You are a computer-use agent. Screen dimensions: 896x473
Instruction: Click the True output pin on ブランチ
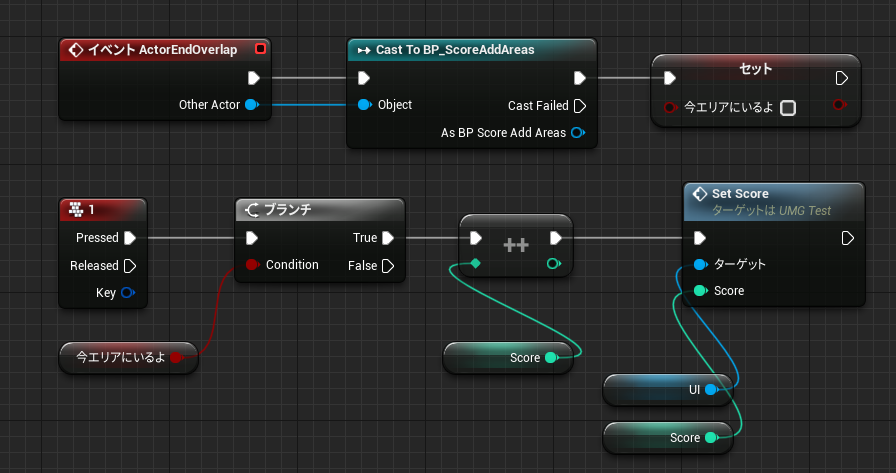click(x=388, y=238)
